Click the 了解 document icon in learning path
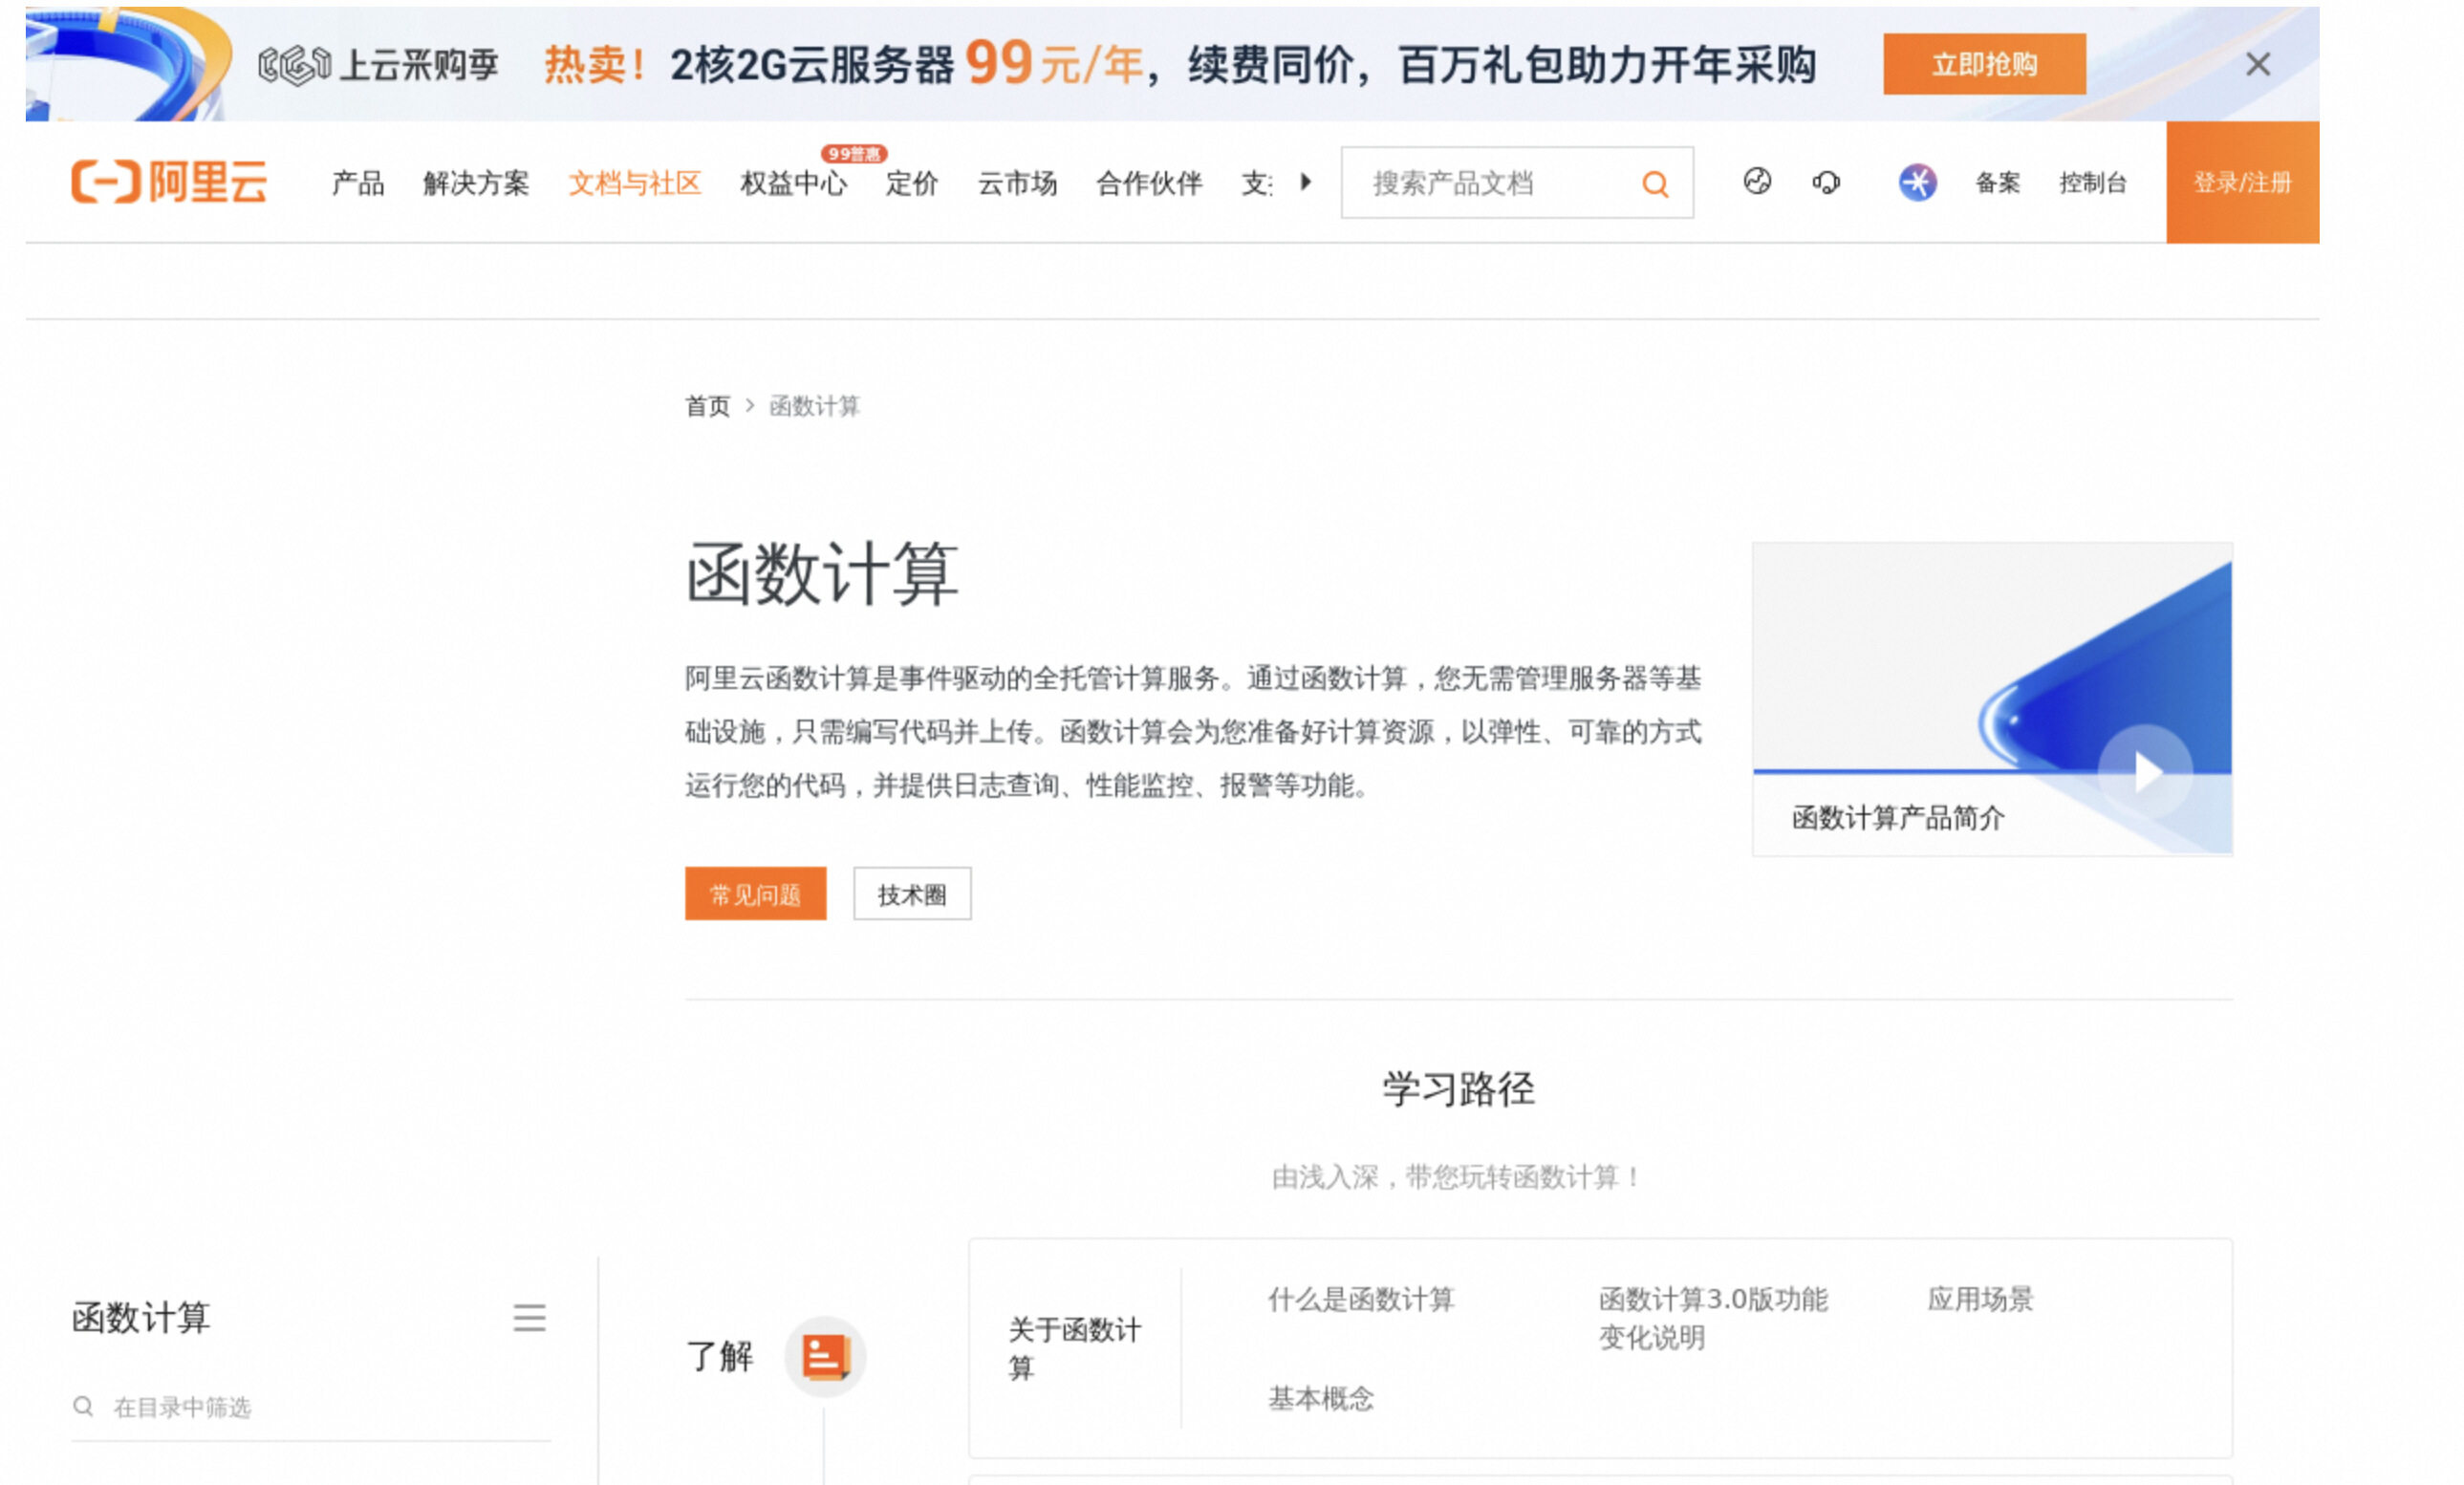This screenshot has height=1485, width=2464. click(824, 1358)
